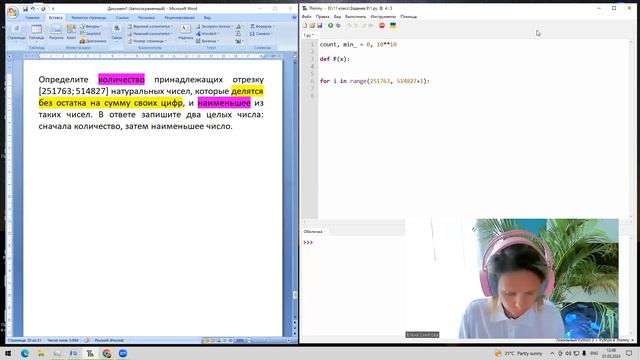640x360 pixels.
Task: Open Нижний колонтитул footer dropdown
Action: click(x=150, y=33)
